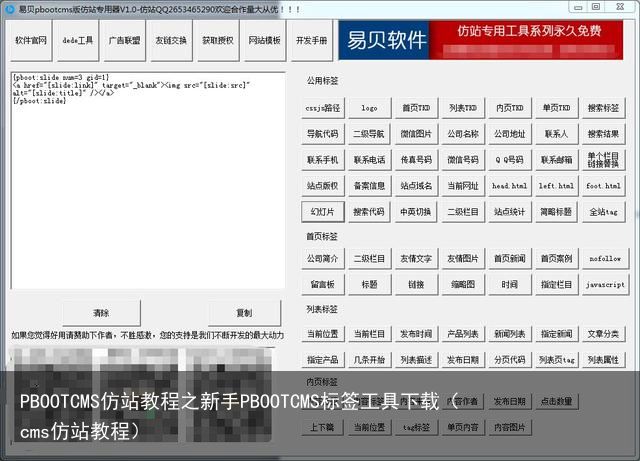Click the head.html include button
The image size is (640, 461).
(x=510, y=186)
